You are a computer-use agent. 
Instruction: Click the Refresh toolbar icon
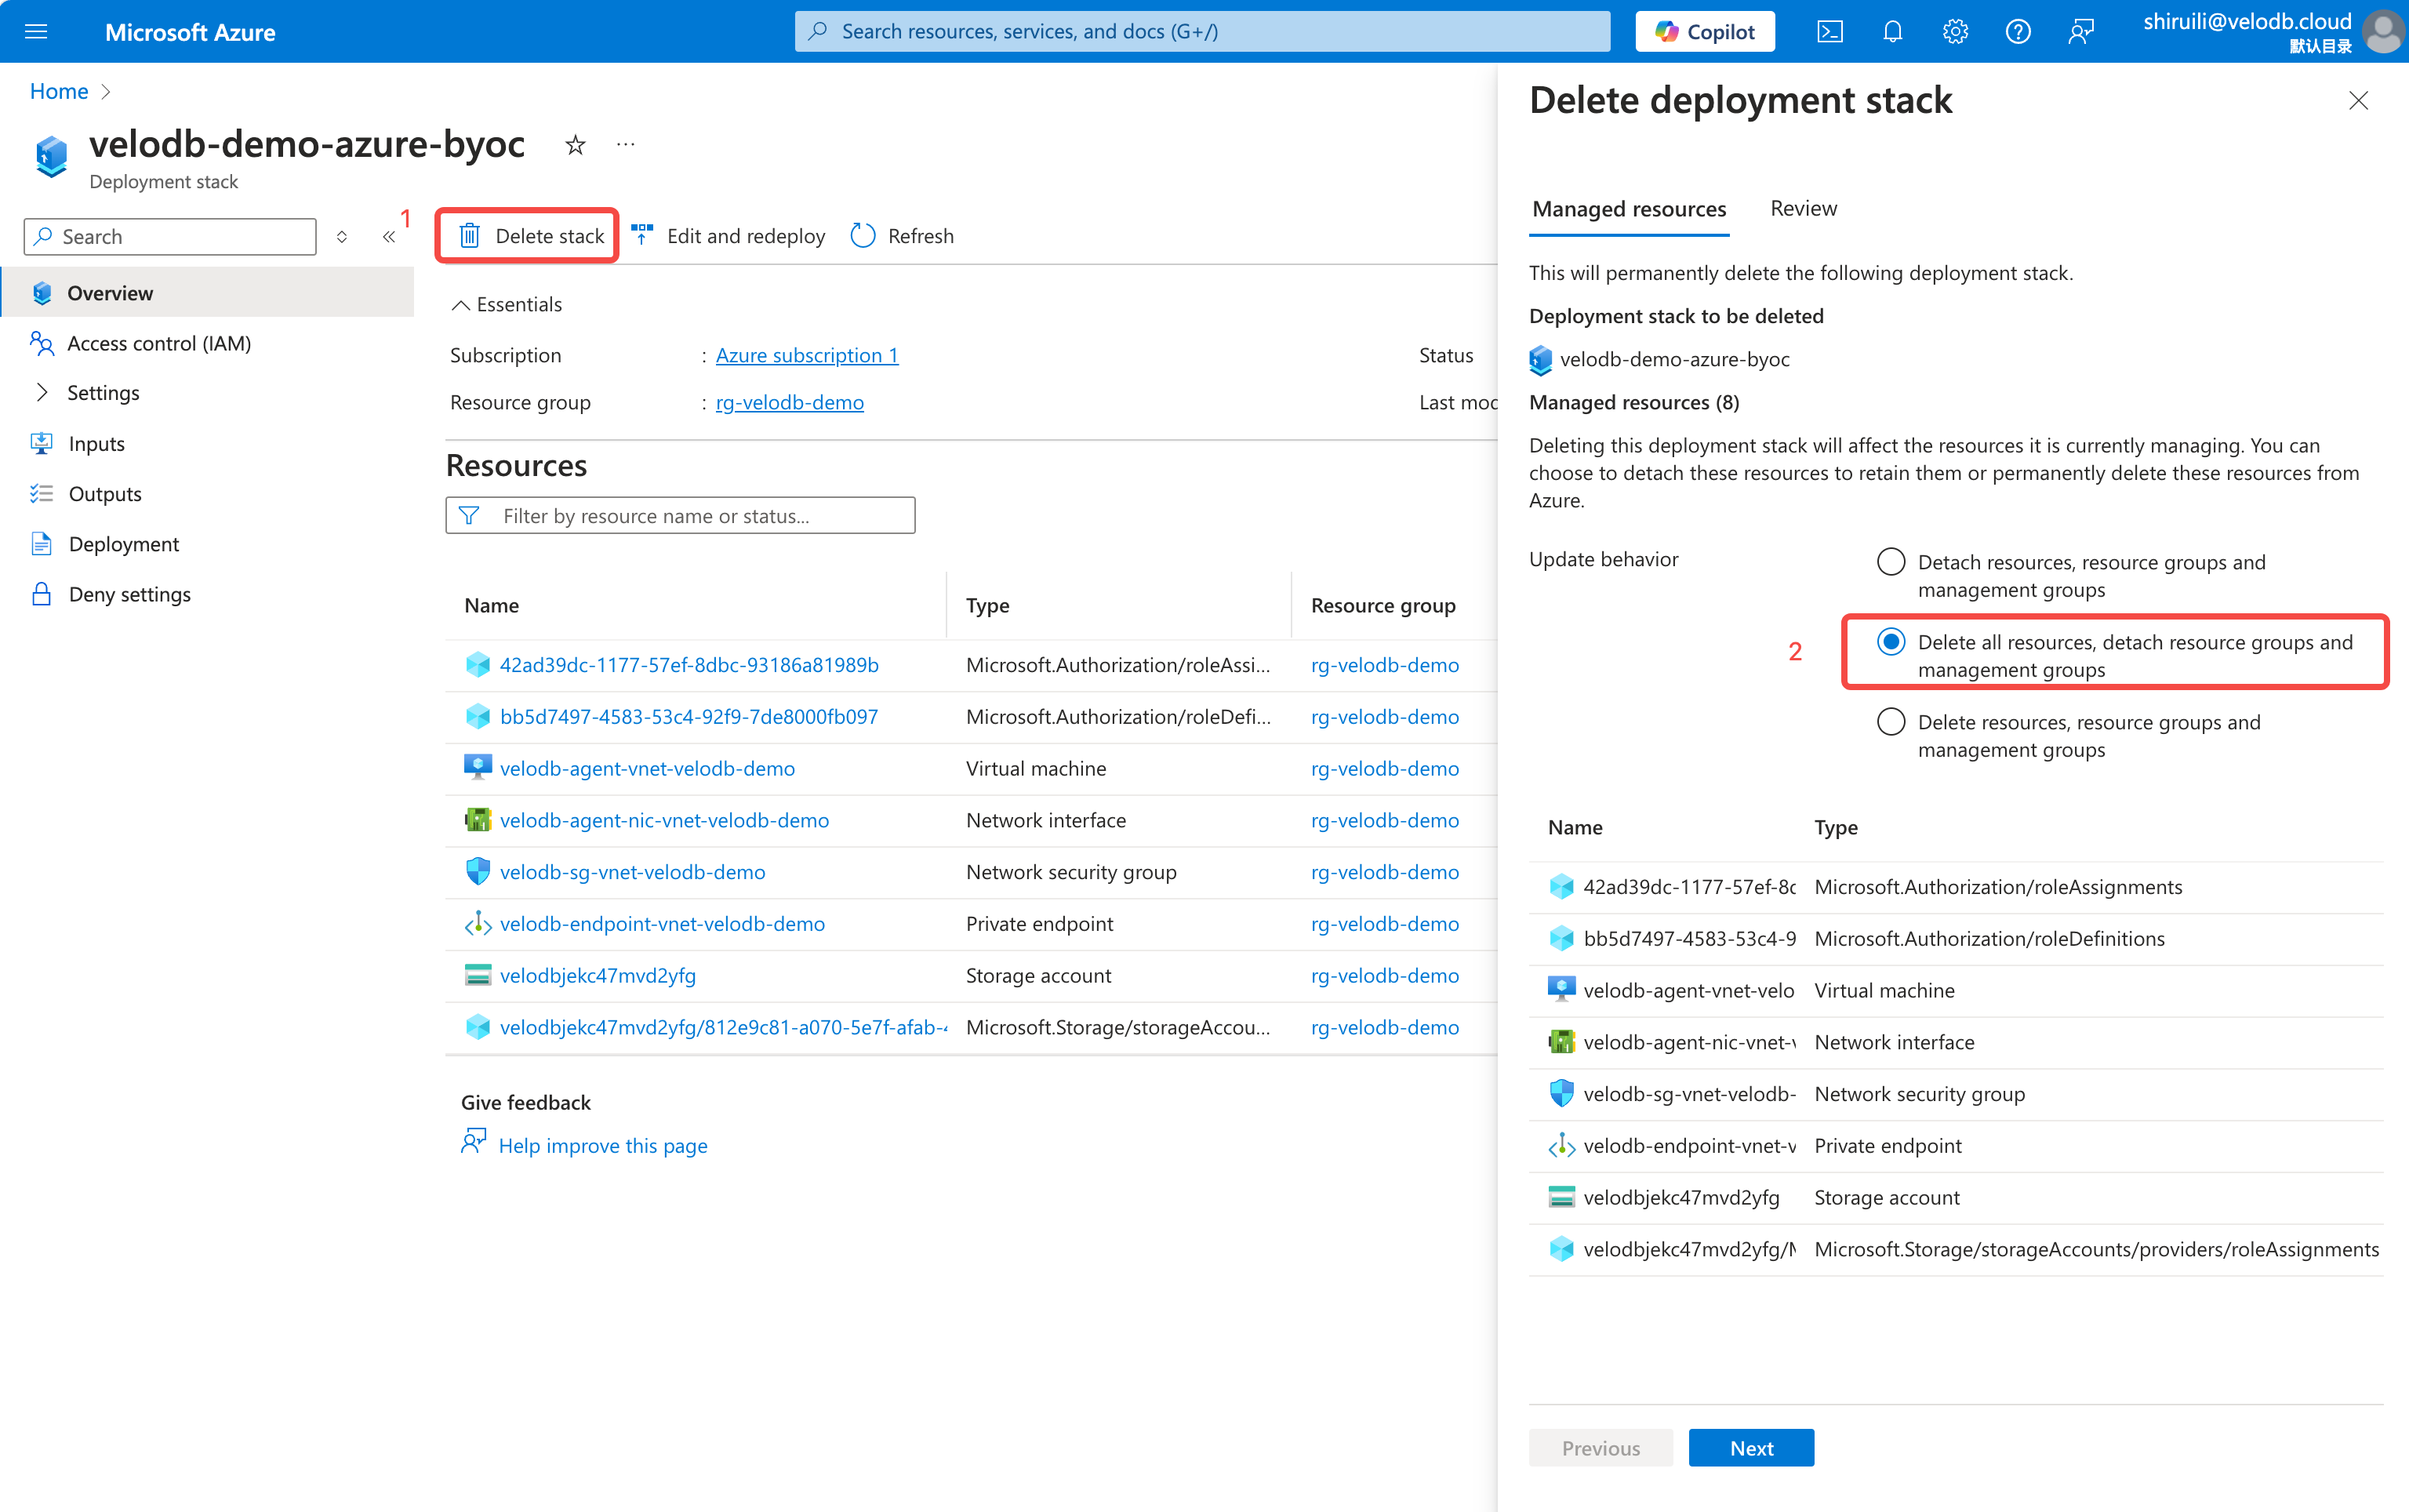pyautogui.click(x=862, y=236)
